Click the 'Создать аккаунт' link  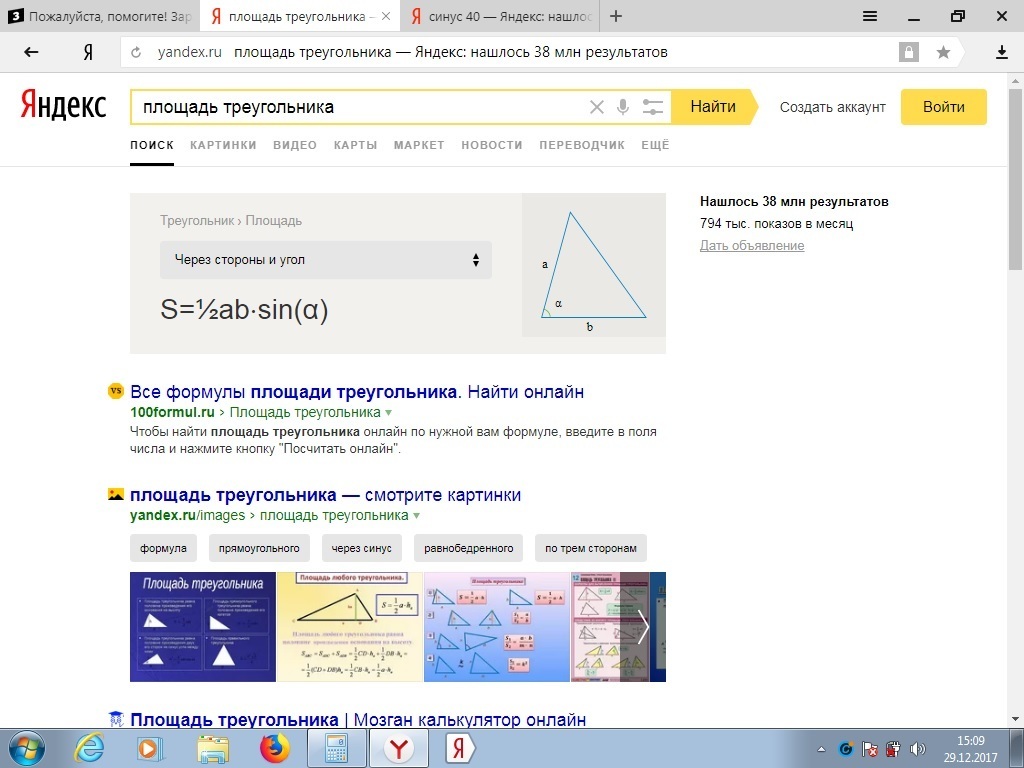pyautogui.click(x=833, y=107)
